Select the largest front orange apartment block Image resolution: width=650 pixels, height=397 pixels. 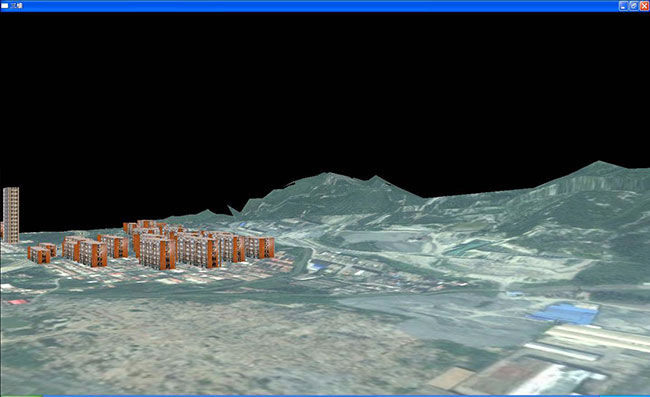click(158, 252)
